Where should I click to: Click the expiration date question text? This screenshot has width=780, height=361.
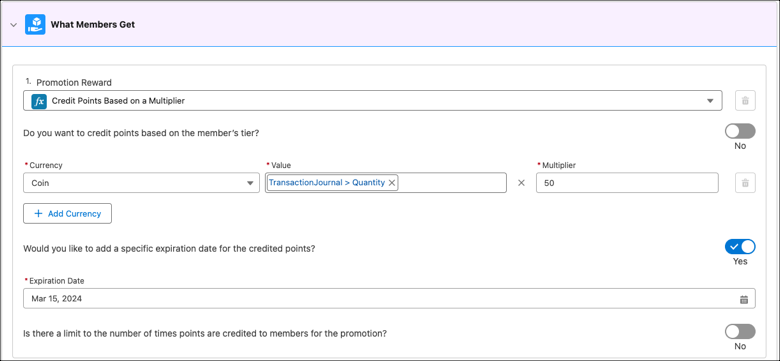(x=169, y=248)
